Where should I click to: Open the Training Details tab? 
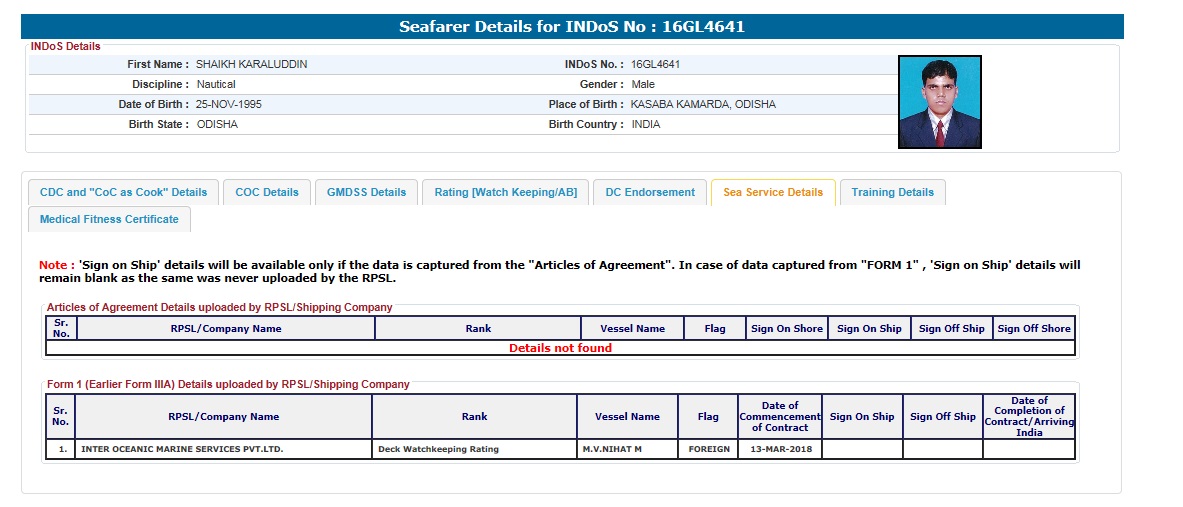click(x=892, y=193)
